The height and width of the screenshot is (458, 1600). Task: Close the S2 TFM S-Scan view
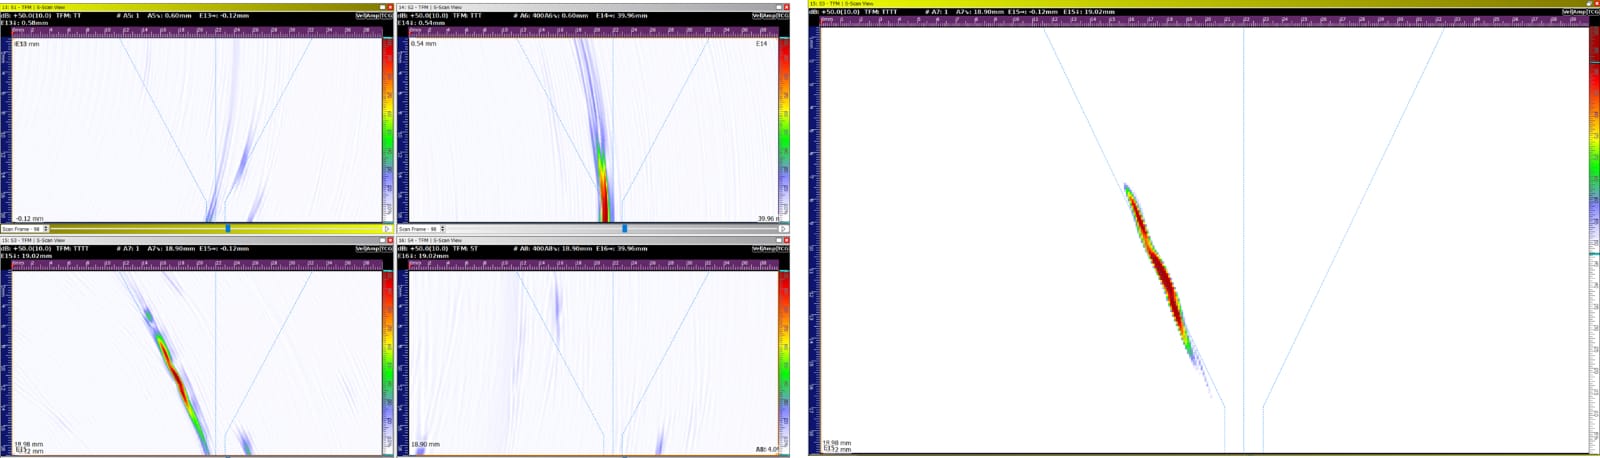click(x=787, y=7)
